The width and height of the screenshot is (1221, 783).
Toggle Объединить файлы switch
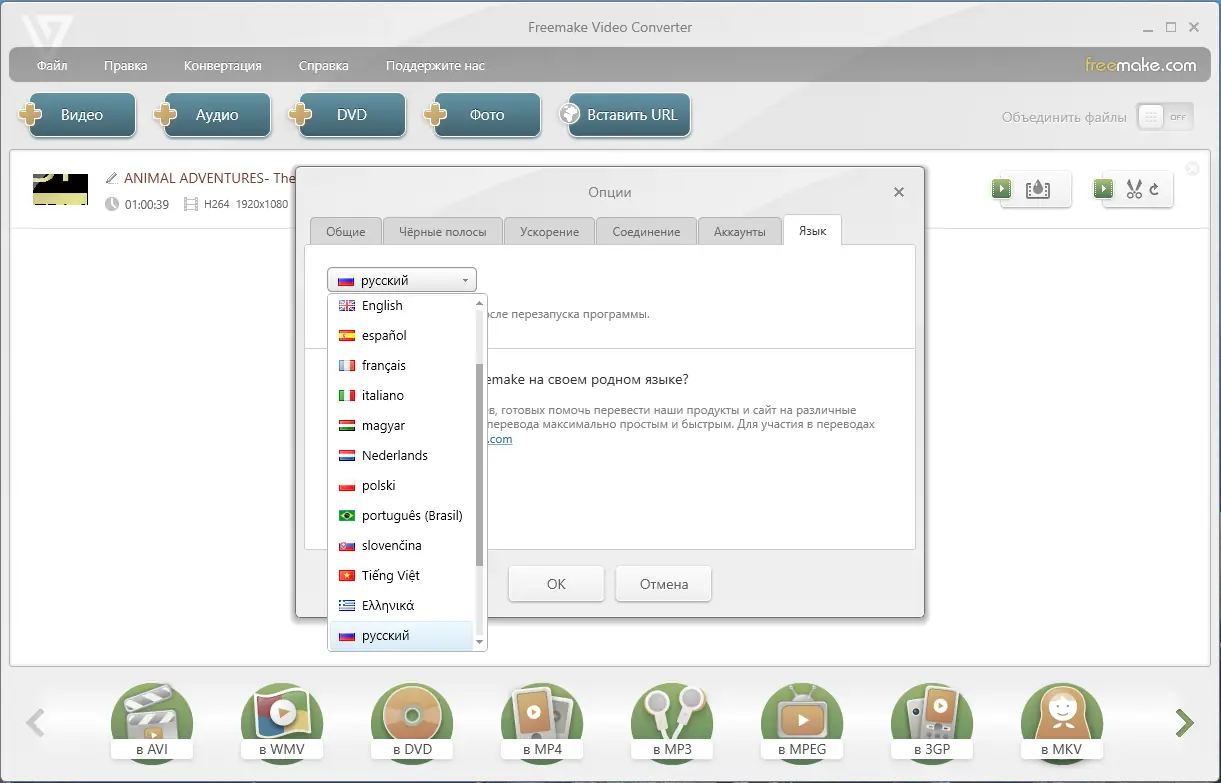pos(1165,117)
